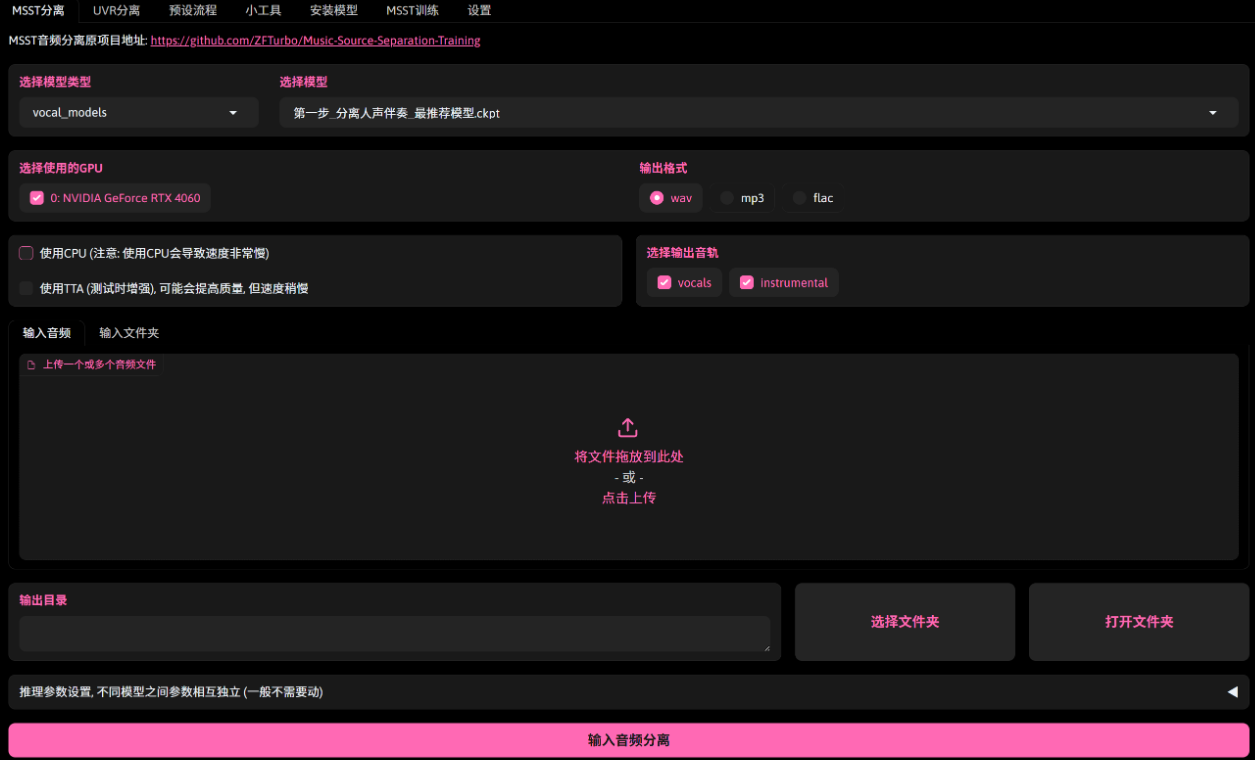Viewport: 1255px width, 760px height.
Task: Open the 选择模型 checkpoint dropdown
Action: tap(755, 113)
